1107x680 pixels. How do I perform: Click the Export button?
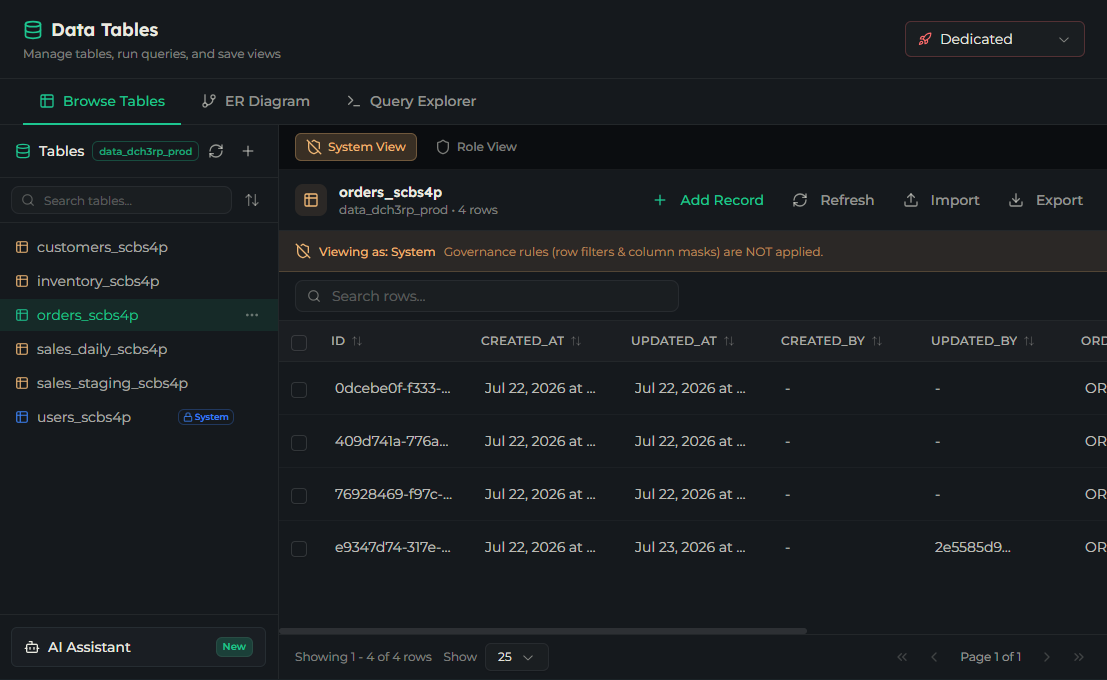coord(1046,201)
